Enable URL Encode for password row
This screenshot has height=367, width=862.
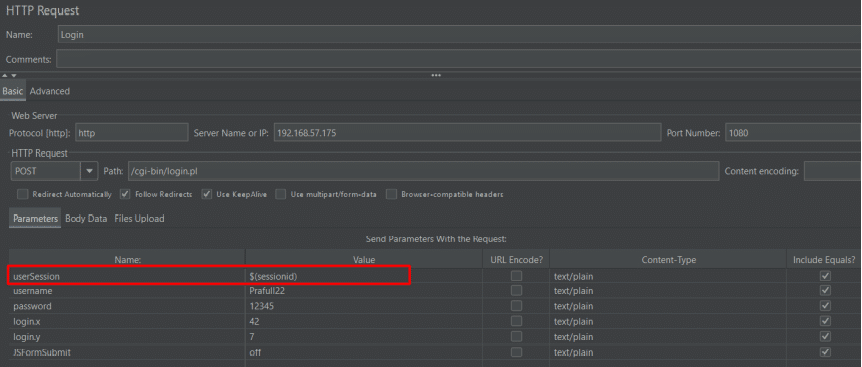[x=516, y=306]
